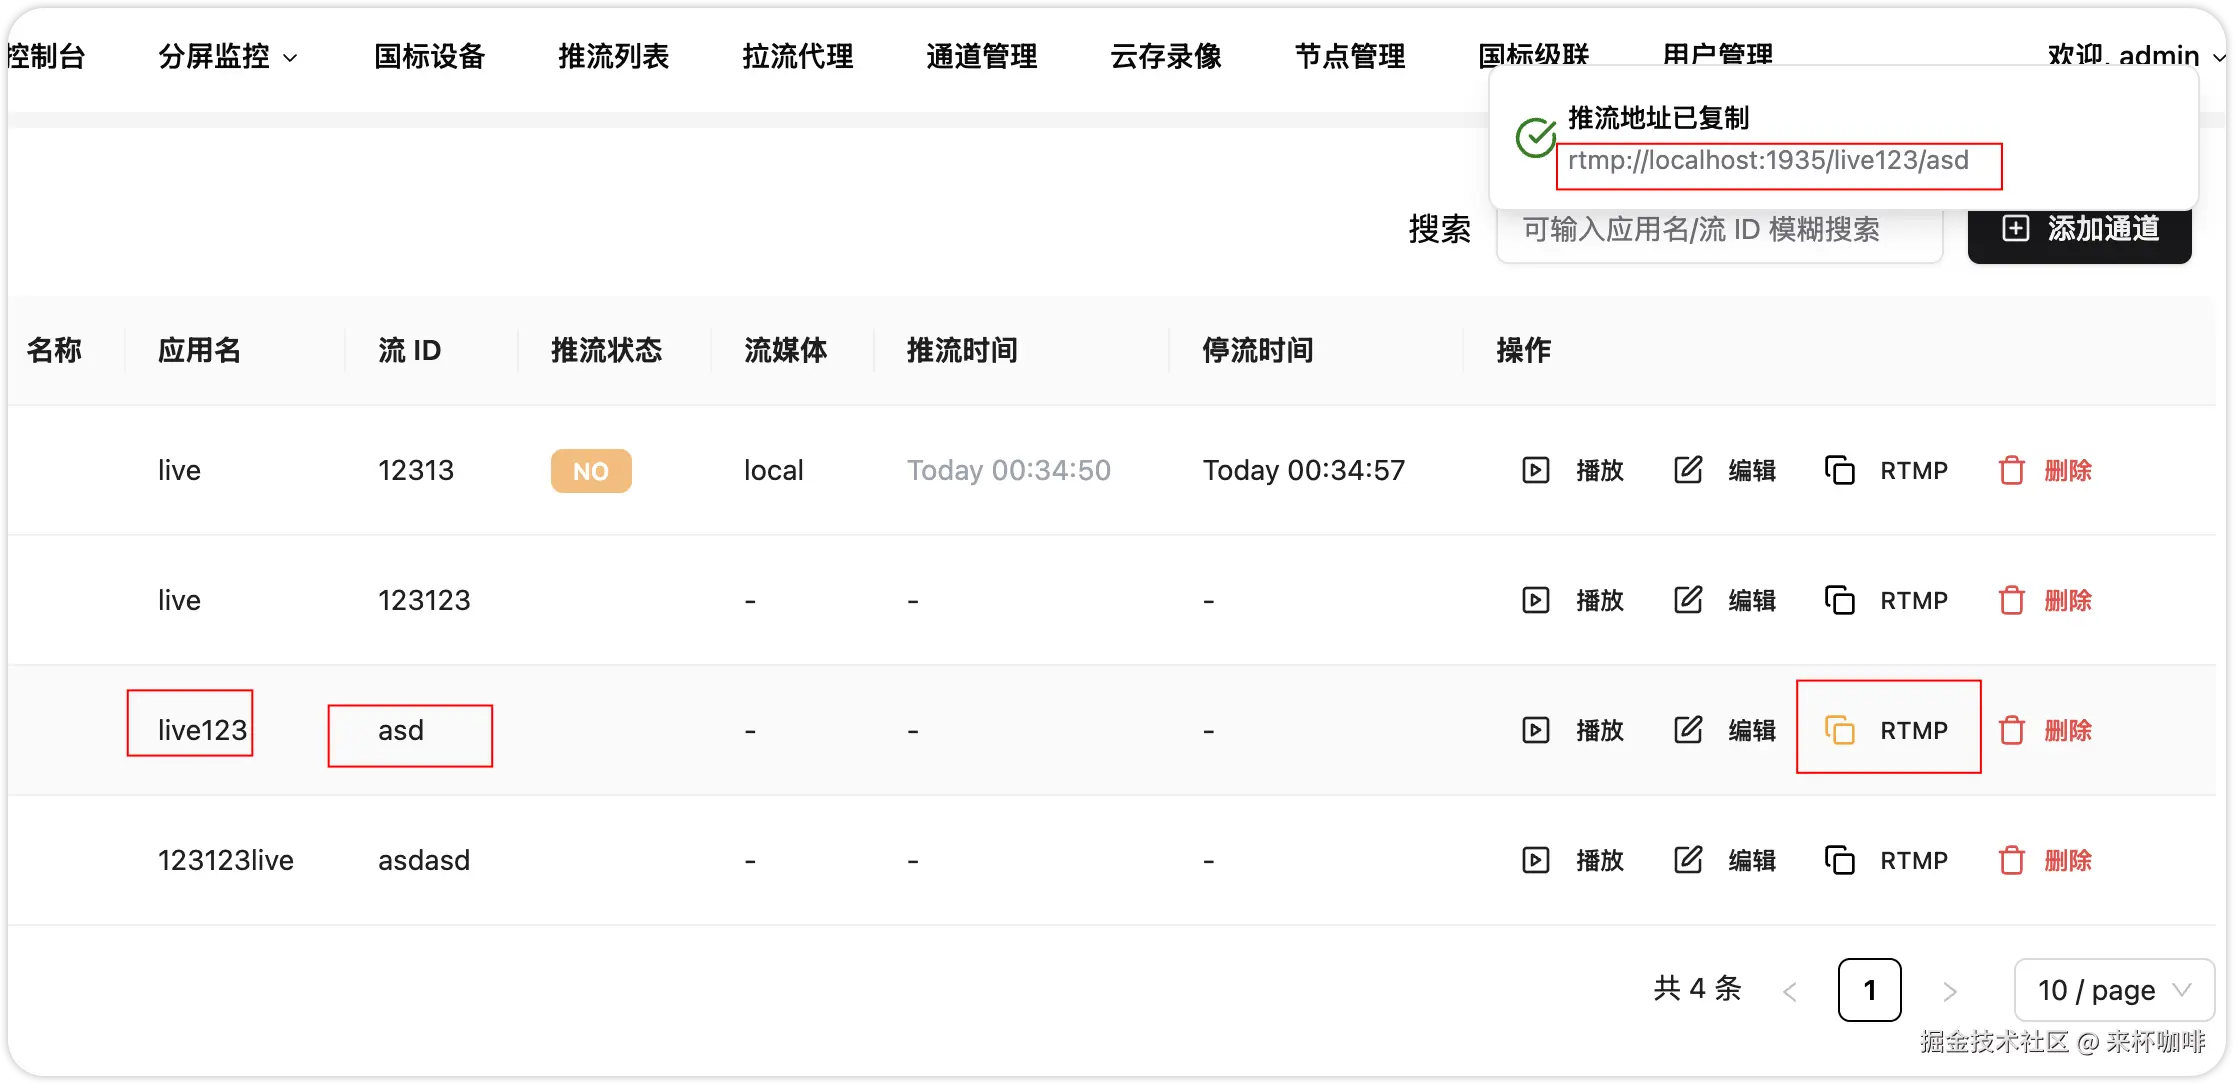Click the play icon in live123 row
Image resolution: width=2234 pixels, height=1084 pixels.
1535,730
